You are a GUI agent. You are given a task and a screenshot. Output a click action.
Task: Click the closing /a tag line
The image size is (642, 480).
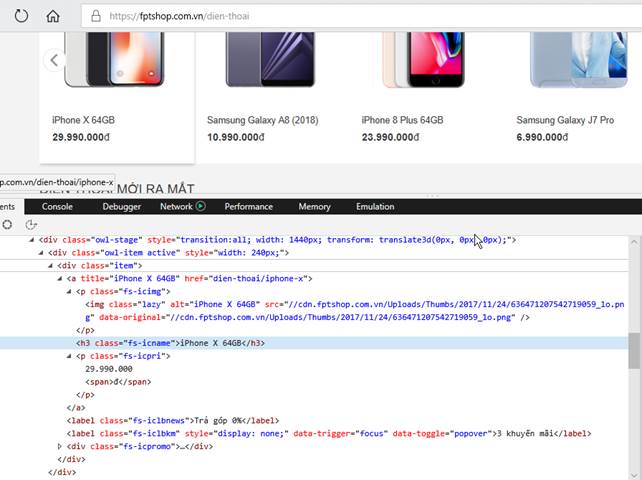[x=76, y=408]
